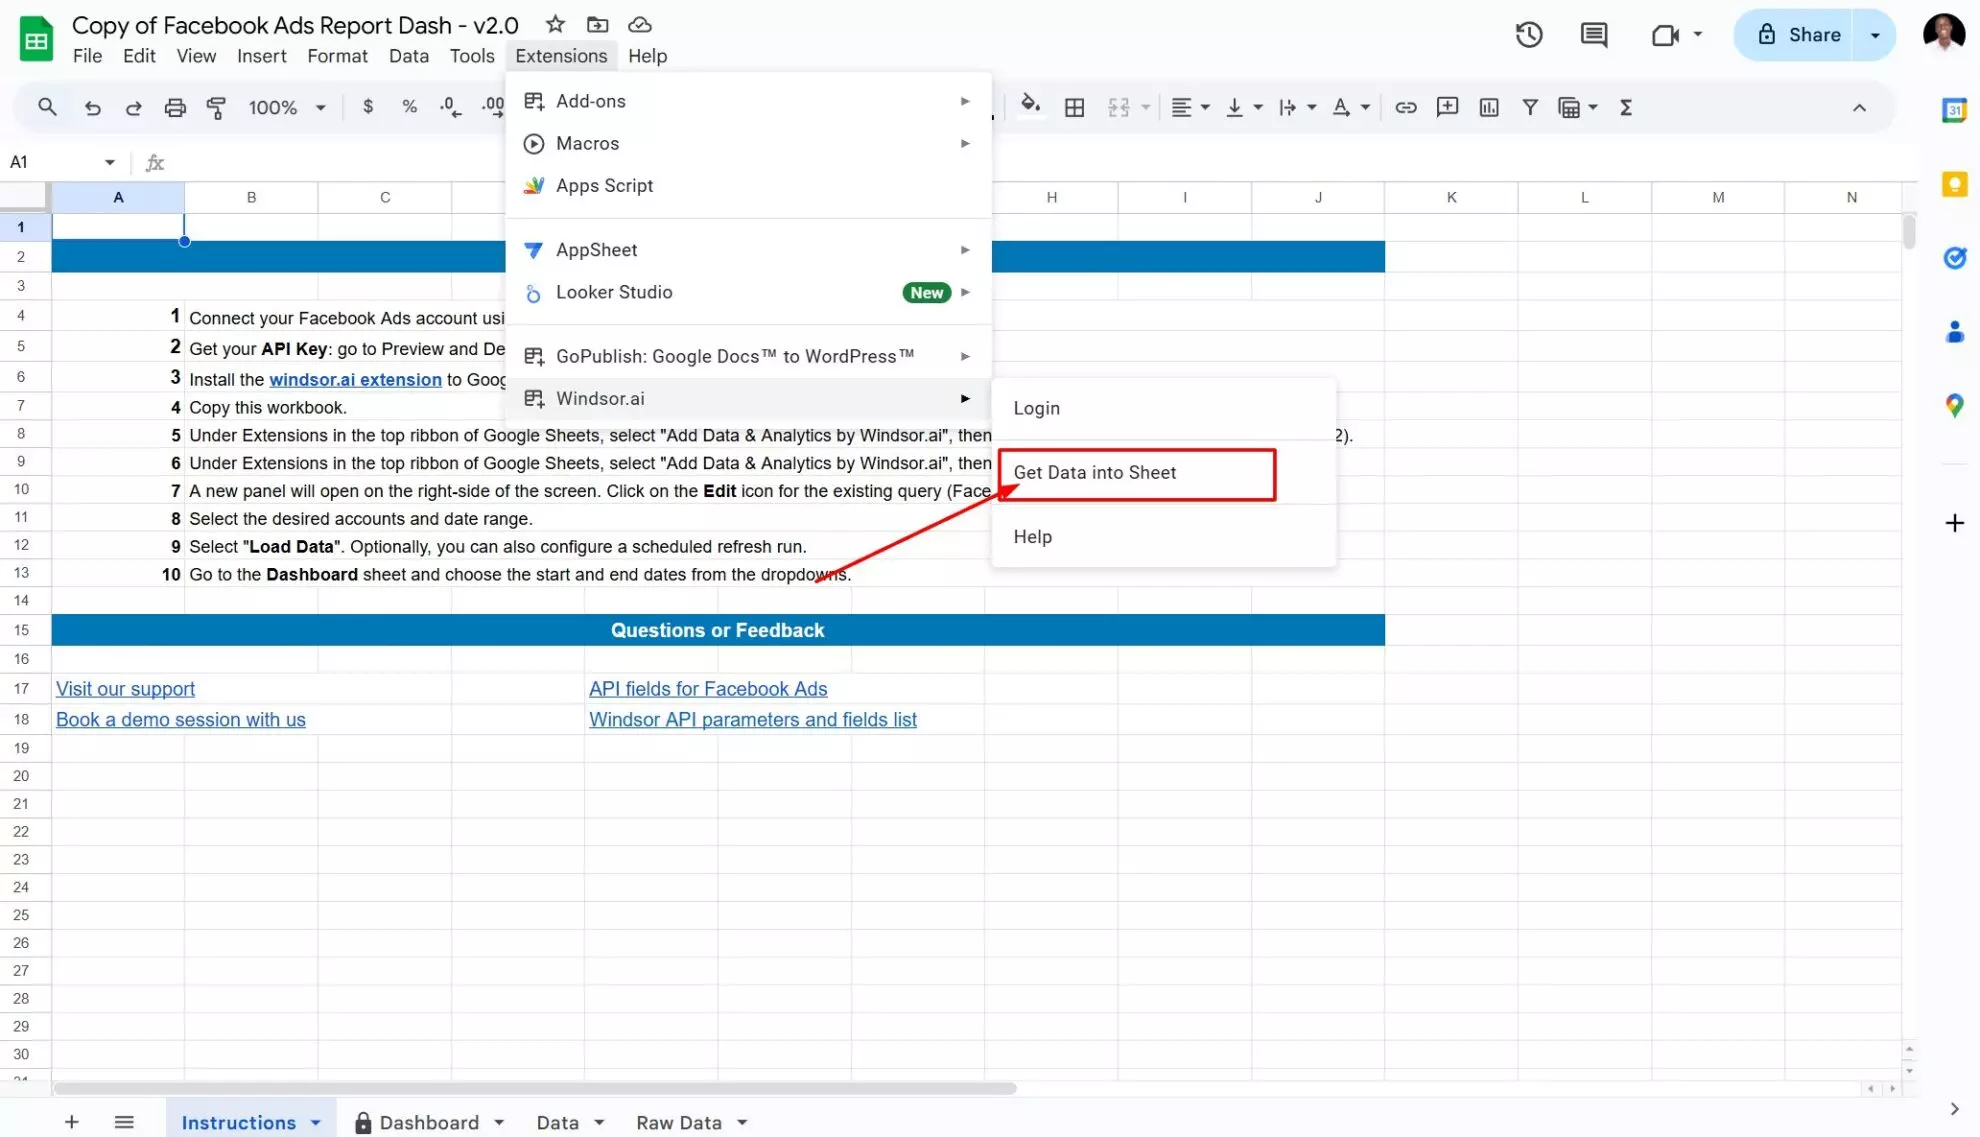Open version history clock icon
The image size is (1980, 1137).
1529,35
